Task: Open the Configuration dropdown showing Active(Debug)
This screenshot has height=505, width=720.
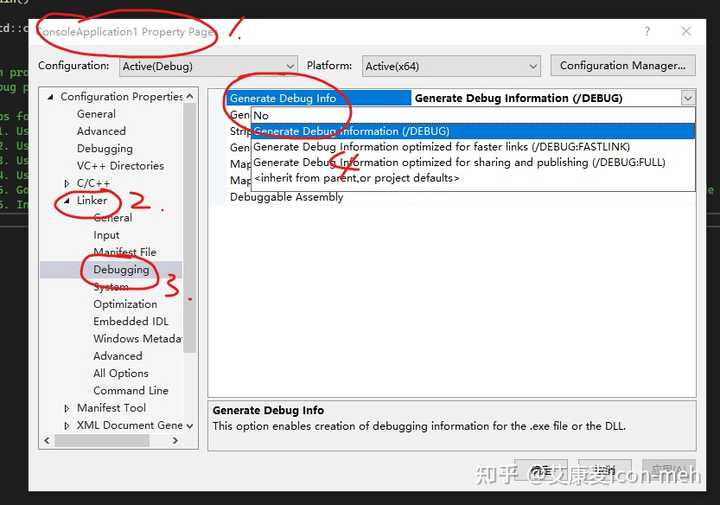Action: click(x=208, y=66)
